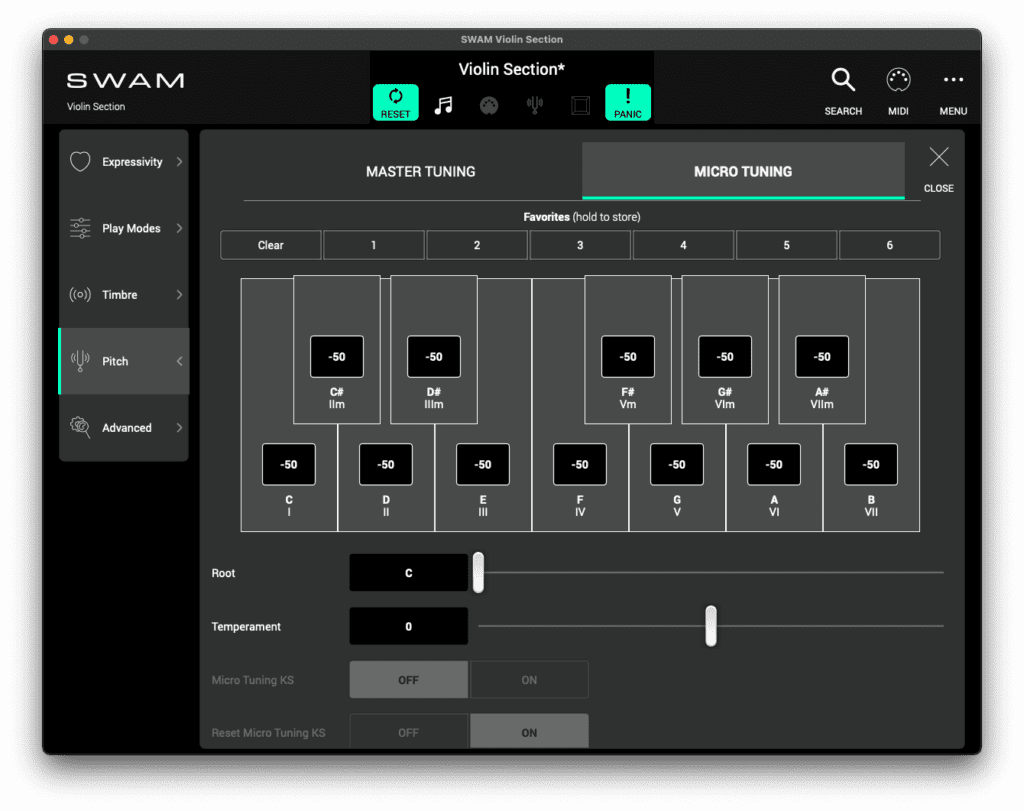The image size is (1024, 811).
Task: Select the Timbre panel icon in sidebar
Action: (x=80, y=294)
